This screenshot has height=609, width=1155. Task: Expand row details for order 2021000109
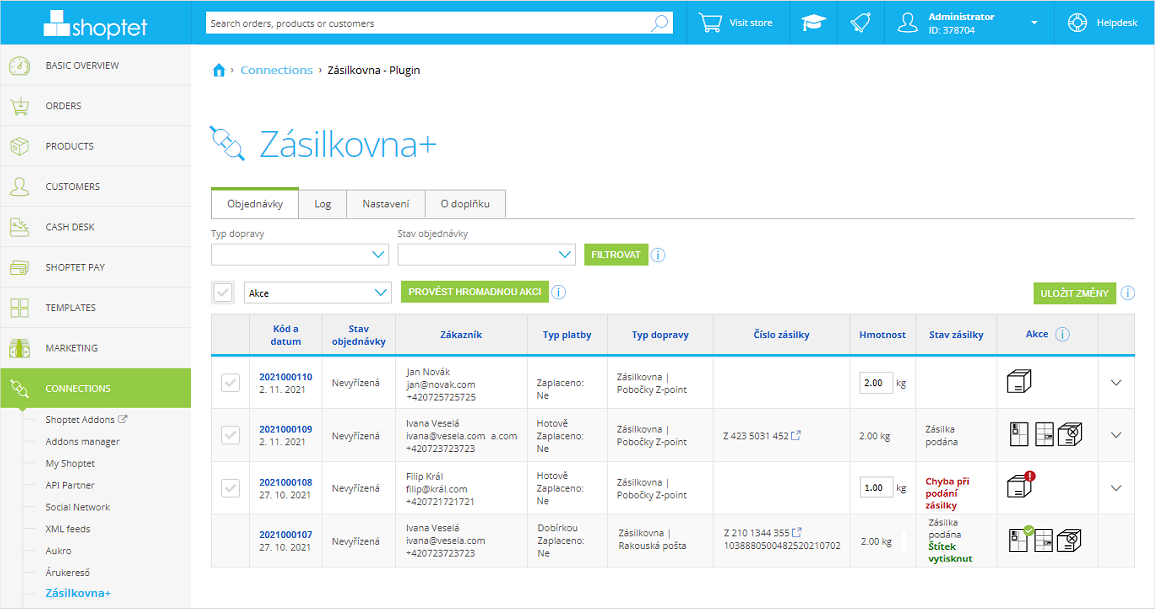click(1117, 435)
